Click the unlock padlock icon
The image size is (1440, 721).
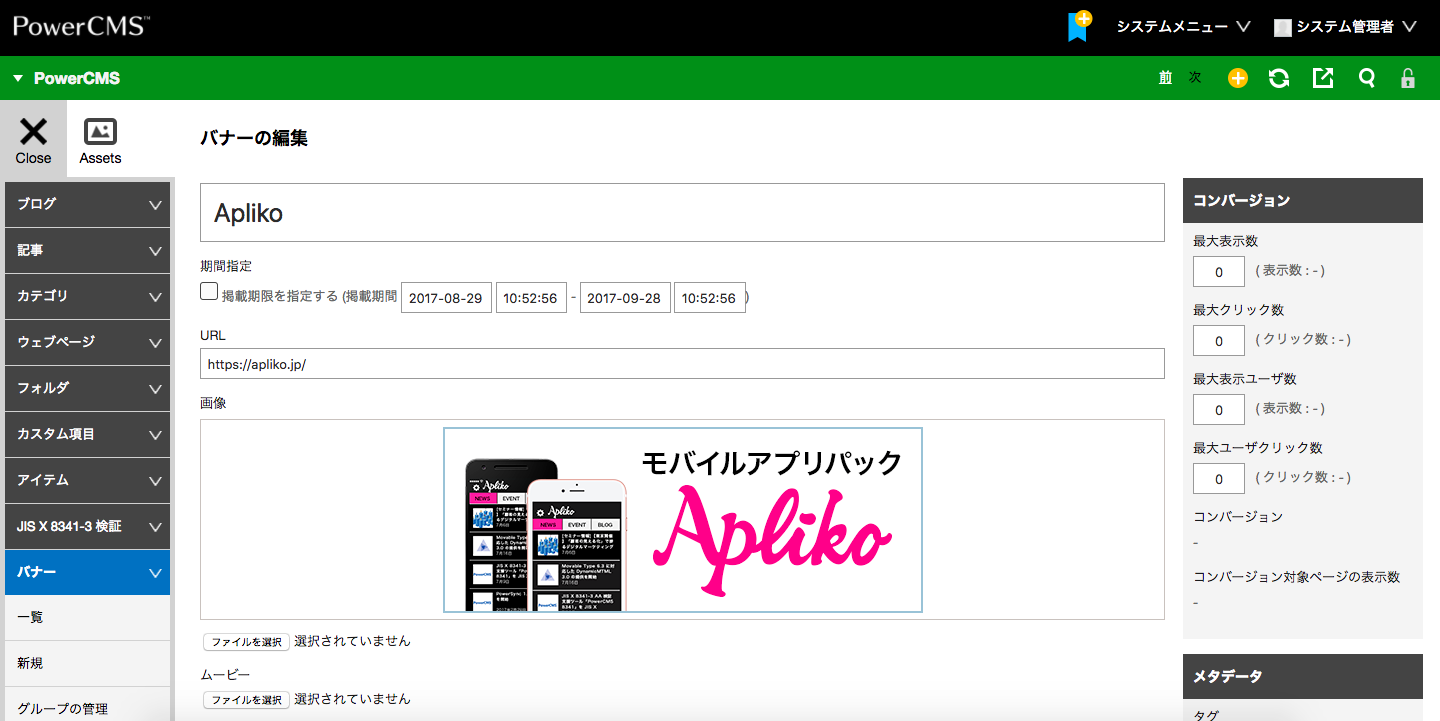[x=1408, y=78]
